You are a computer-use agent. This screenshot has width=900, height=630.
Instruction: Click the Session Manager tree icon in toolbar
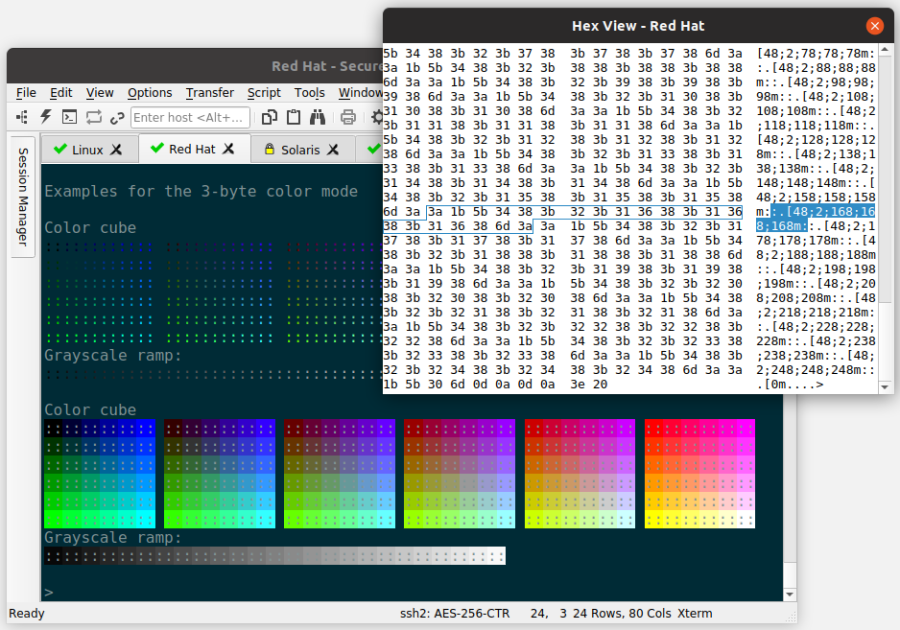[21, 117]
